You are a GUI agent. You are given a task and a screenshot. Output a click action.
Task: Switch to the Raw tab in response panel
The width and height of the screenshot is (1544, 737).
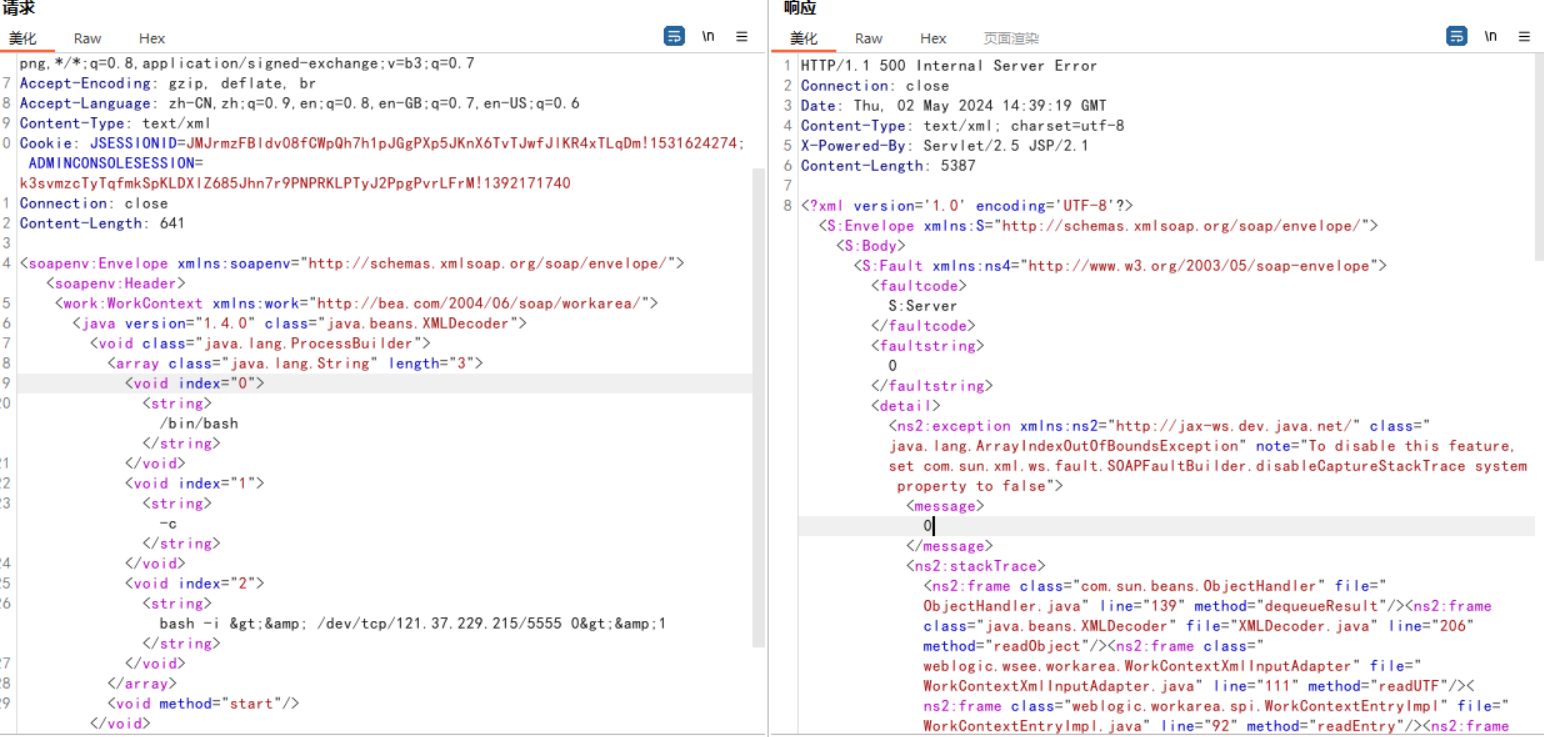(x=868, y=38)
